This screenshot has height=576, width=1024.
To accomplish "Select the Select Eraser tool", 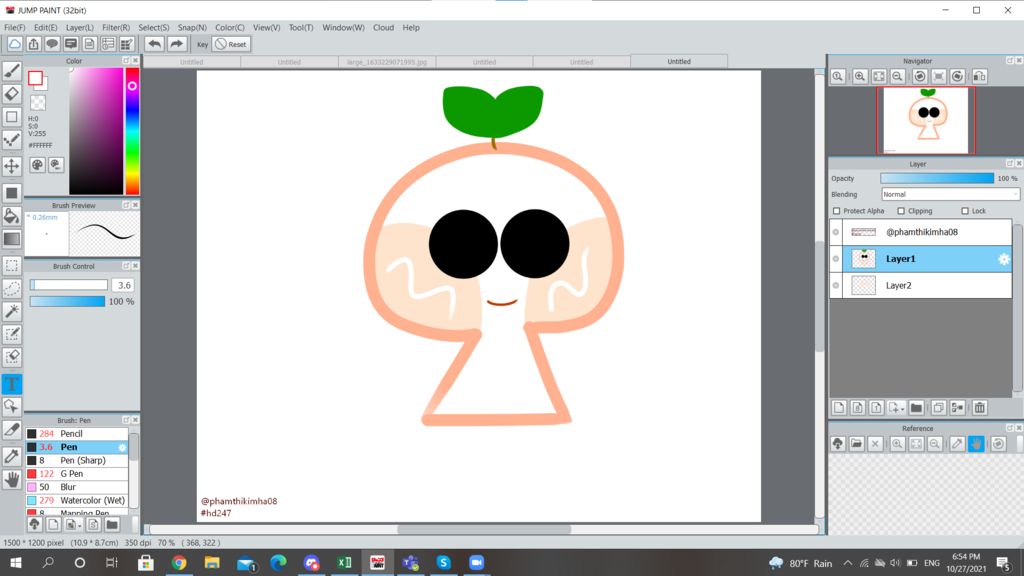I will 12,357.
